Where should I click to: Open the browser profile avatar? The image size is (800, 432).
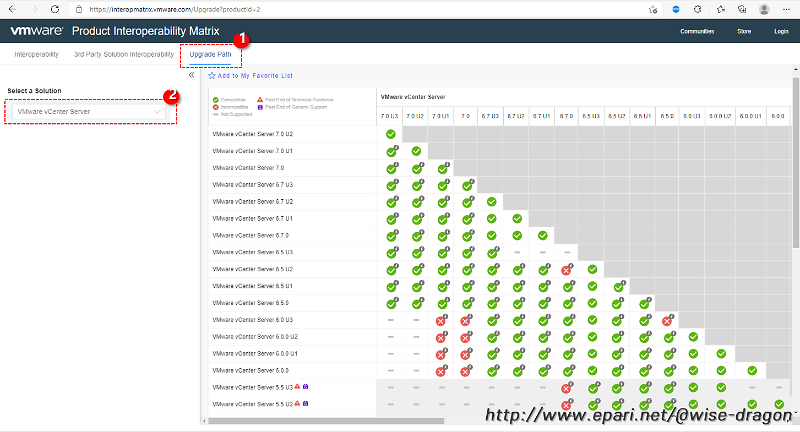(x=764, y=9)
